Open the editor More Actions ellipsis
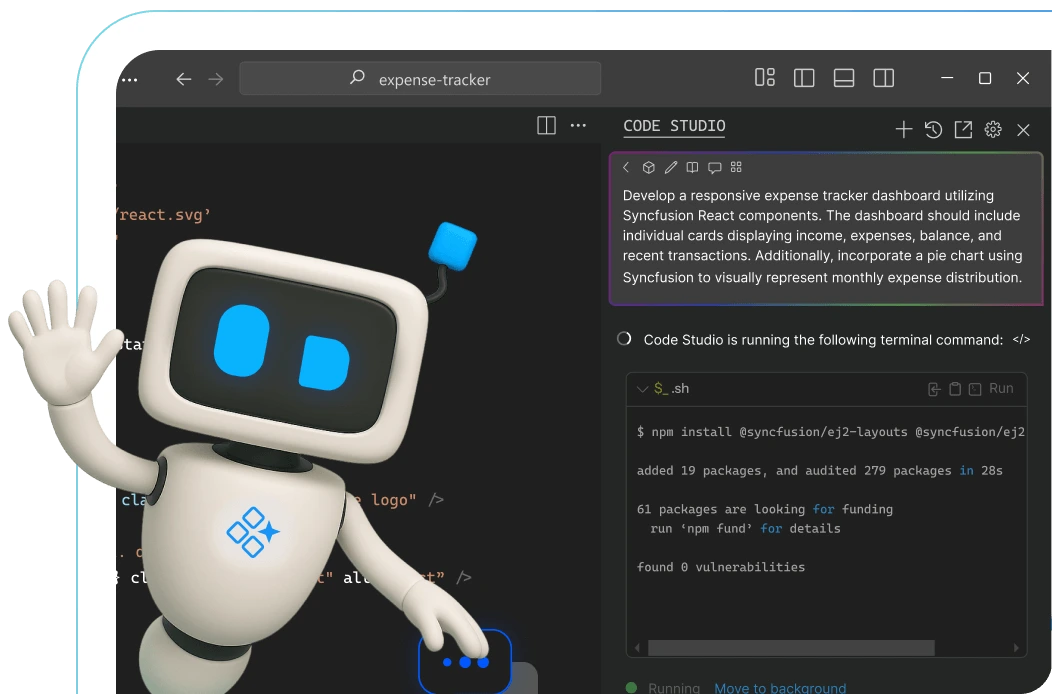This screenshot has height=694, width=1052. coord(578,126)
